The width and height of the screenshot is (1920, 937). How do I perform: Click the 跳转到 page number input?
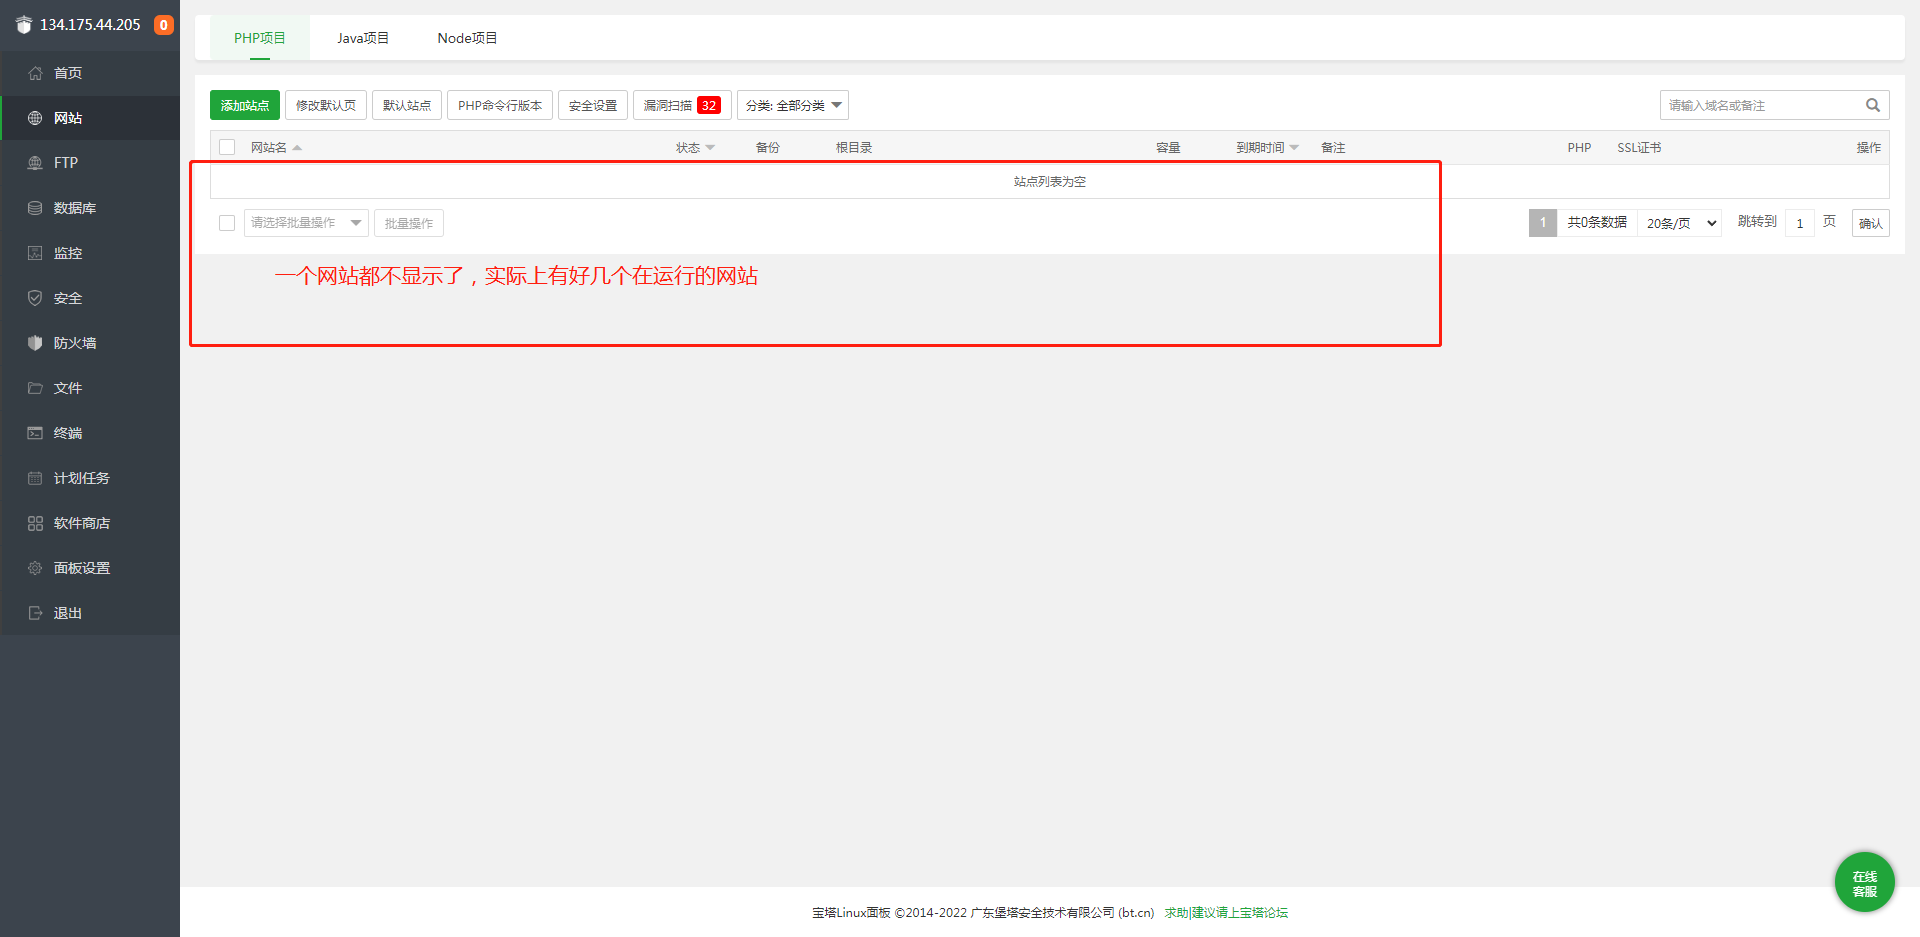click(1799, 223)
